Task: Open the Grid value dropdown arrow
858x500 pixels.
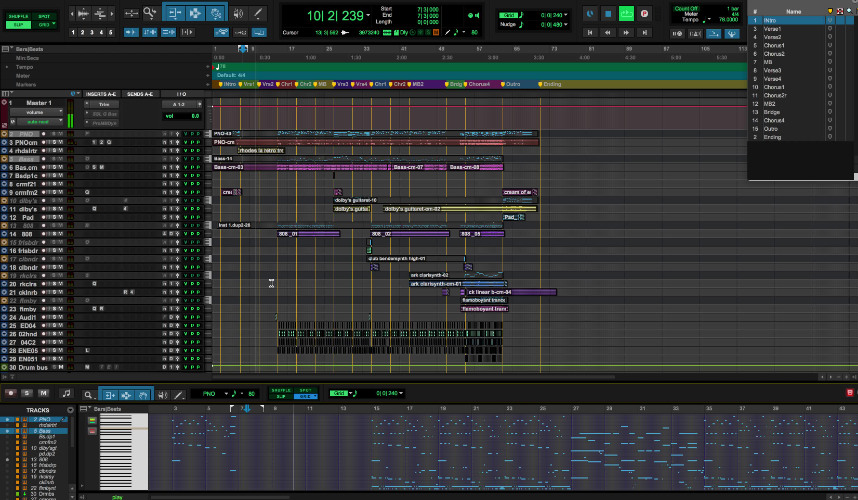Action: pos(566,15)
